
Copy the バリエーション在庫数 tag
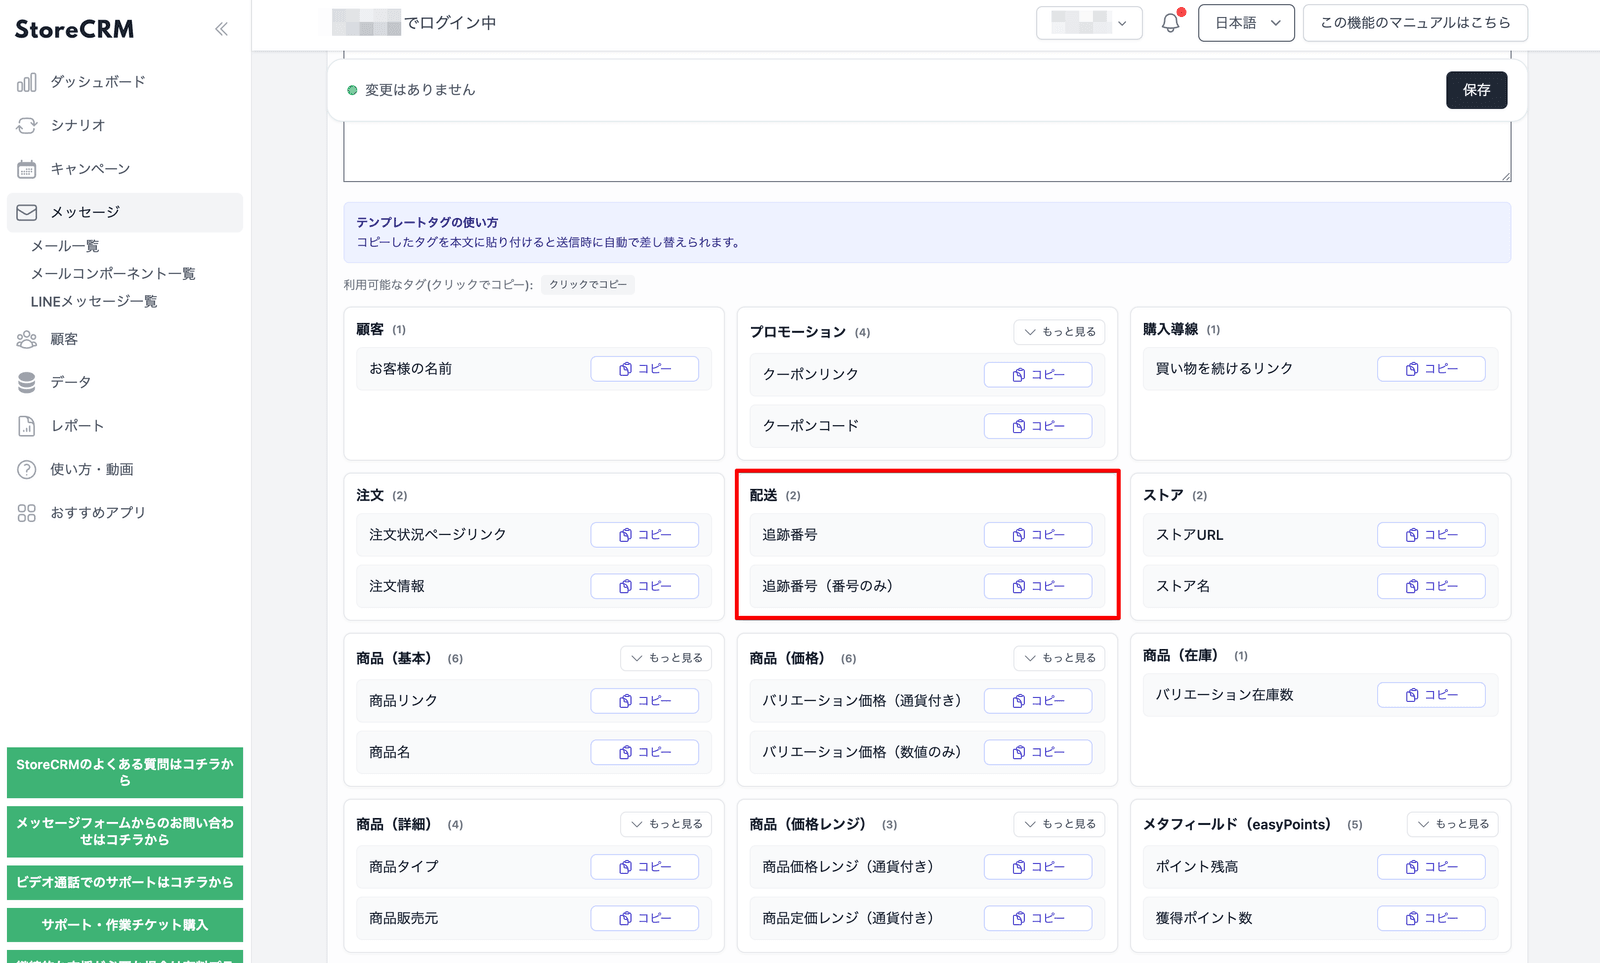tap(1431, 695)
